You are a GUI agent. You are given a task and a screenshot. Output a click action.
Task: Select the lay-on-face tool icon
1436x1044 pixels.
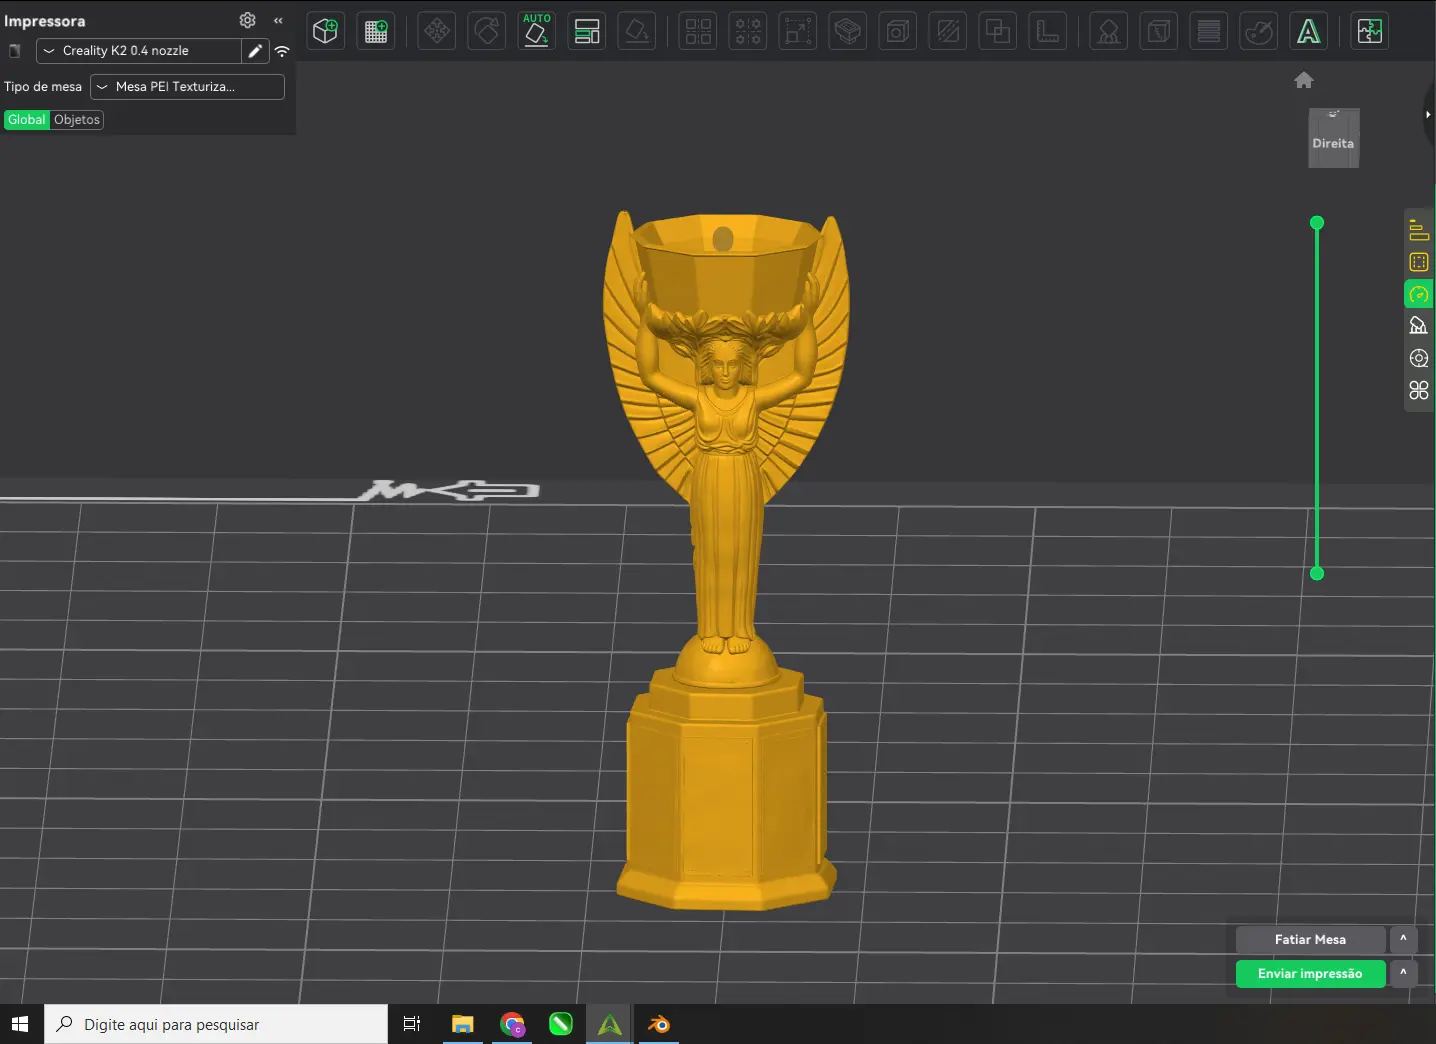point(637,31)
